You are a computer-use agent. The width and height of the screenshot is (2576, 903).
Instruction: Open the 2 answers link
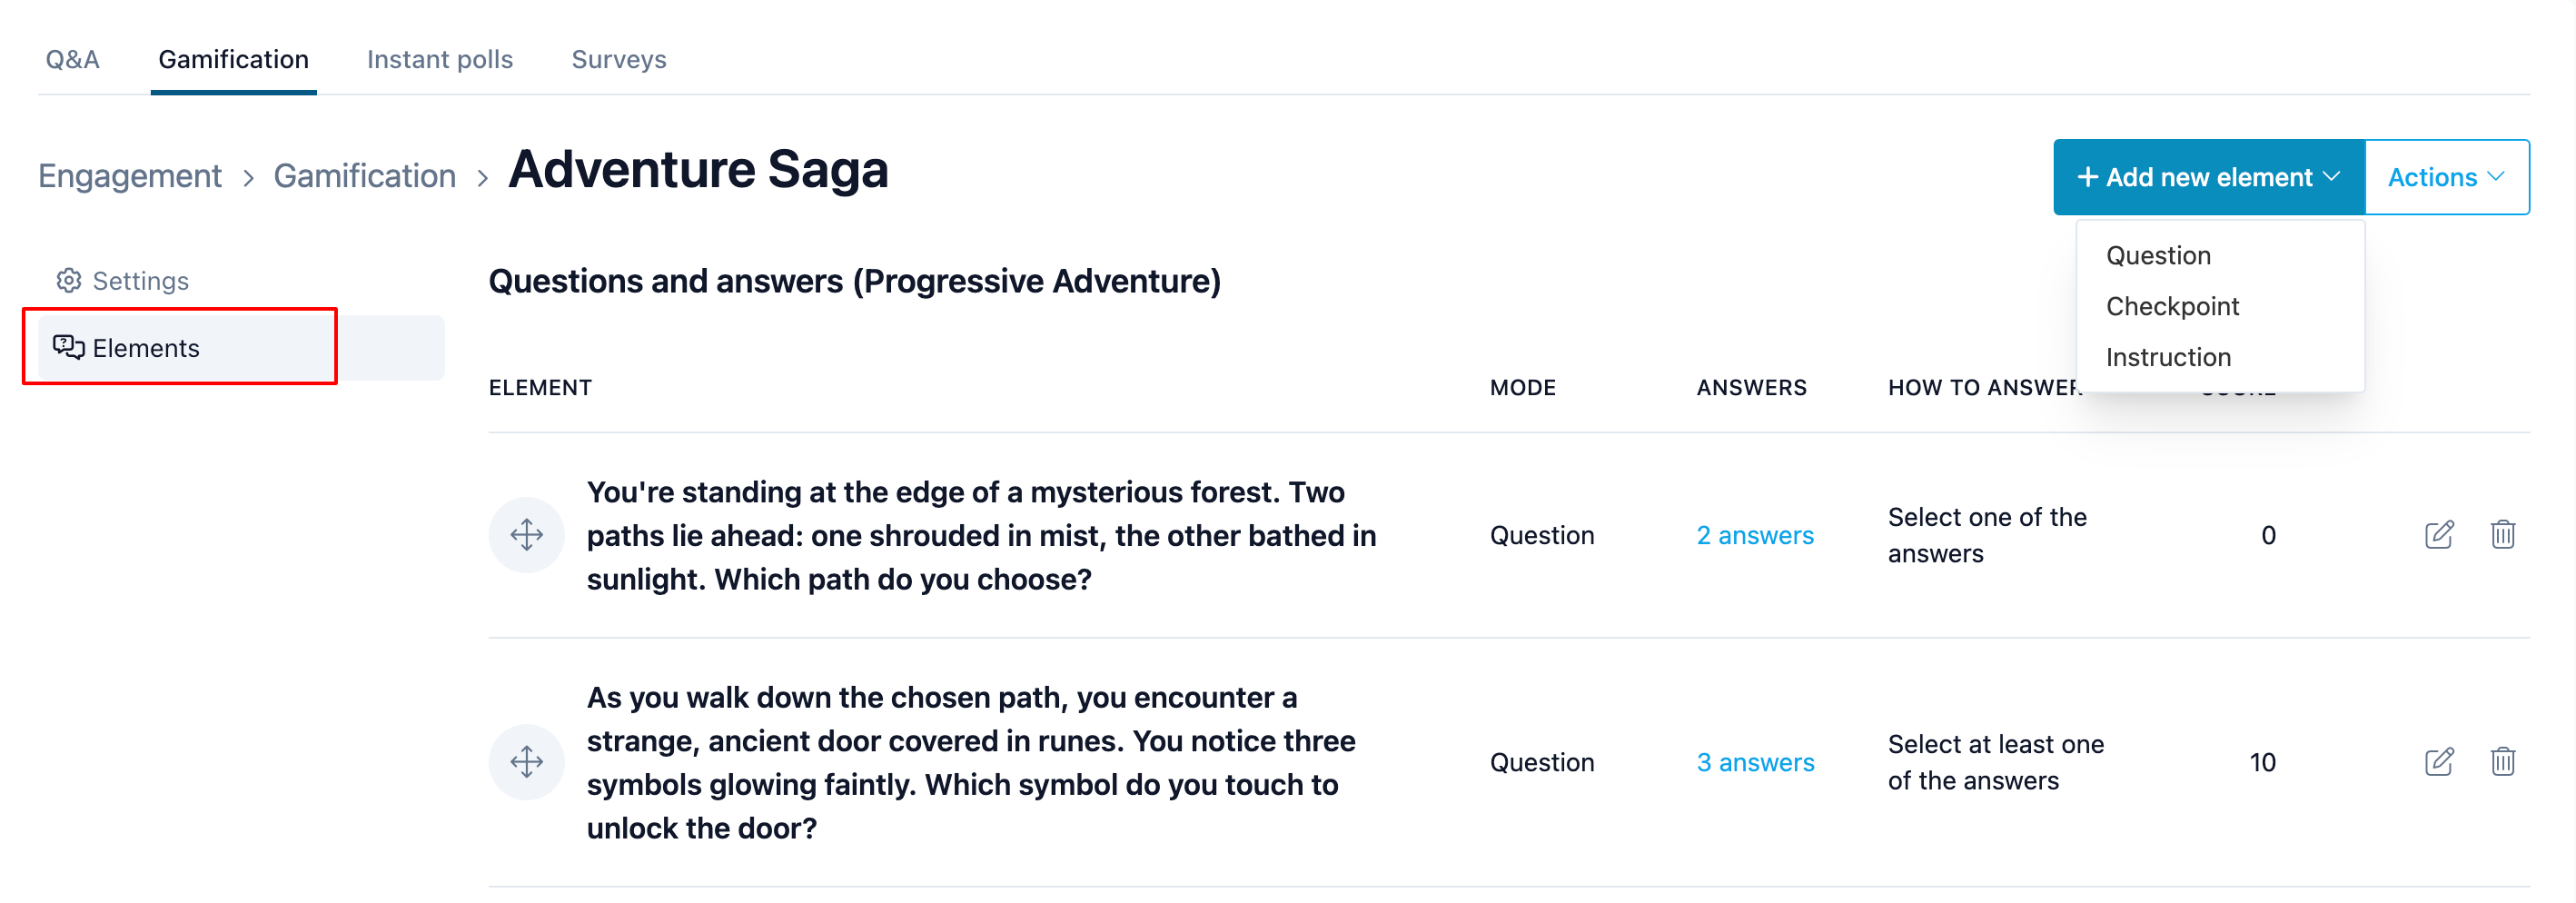pos(1754,536)
